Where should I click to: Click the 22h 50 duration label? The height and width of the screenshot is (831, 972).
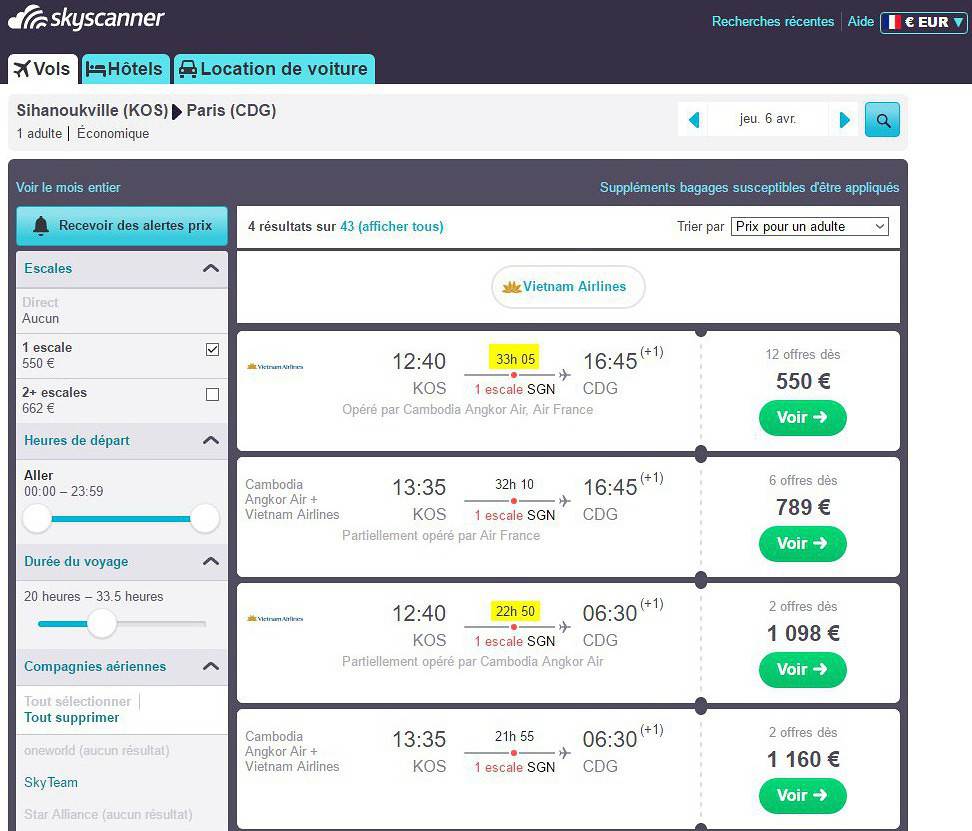(x=515, y=611)
